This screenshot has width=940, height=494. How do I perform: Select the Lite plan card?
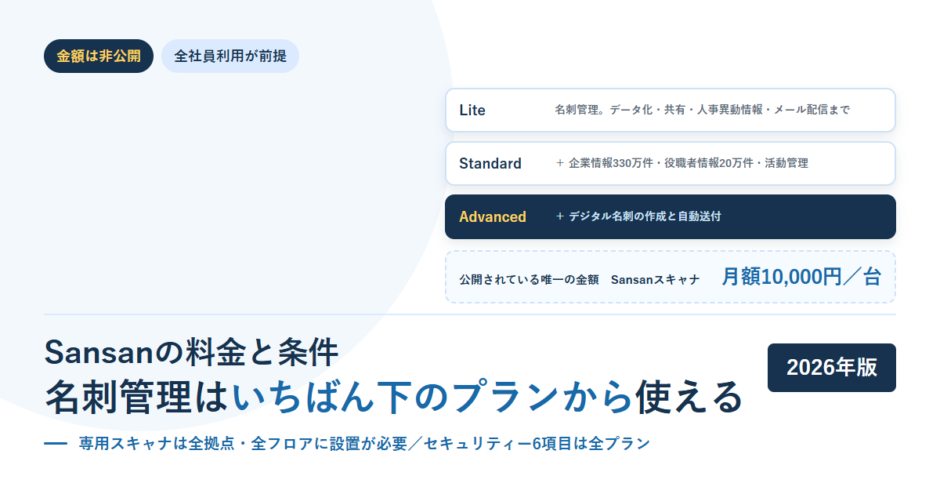coord(670,110)
